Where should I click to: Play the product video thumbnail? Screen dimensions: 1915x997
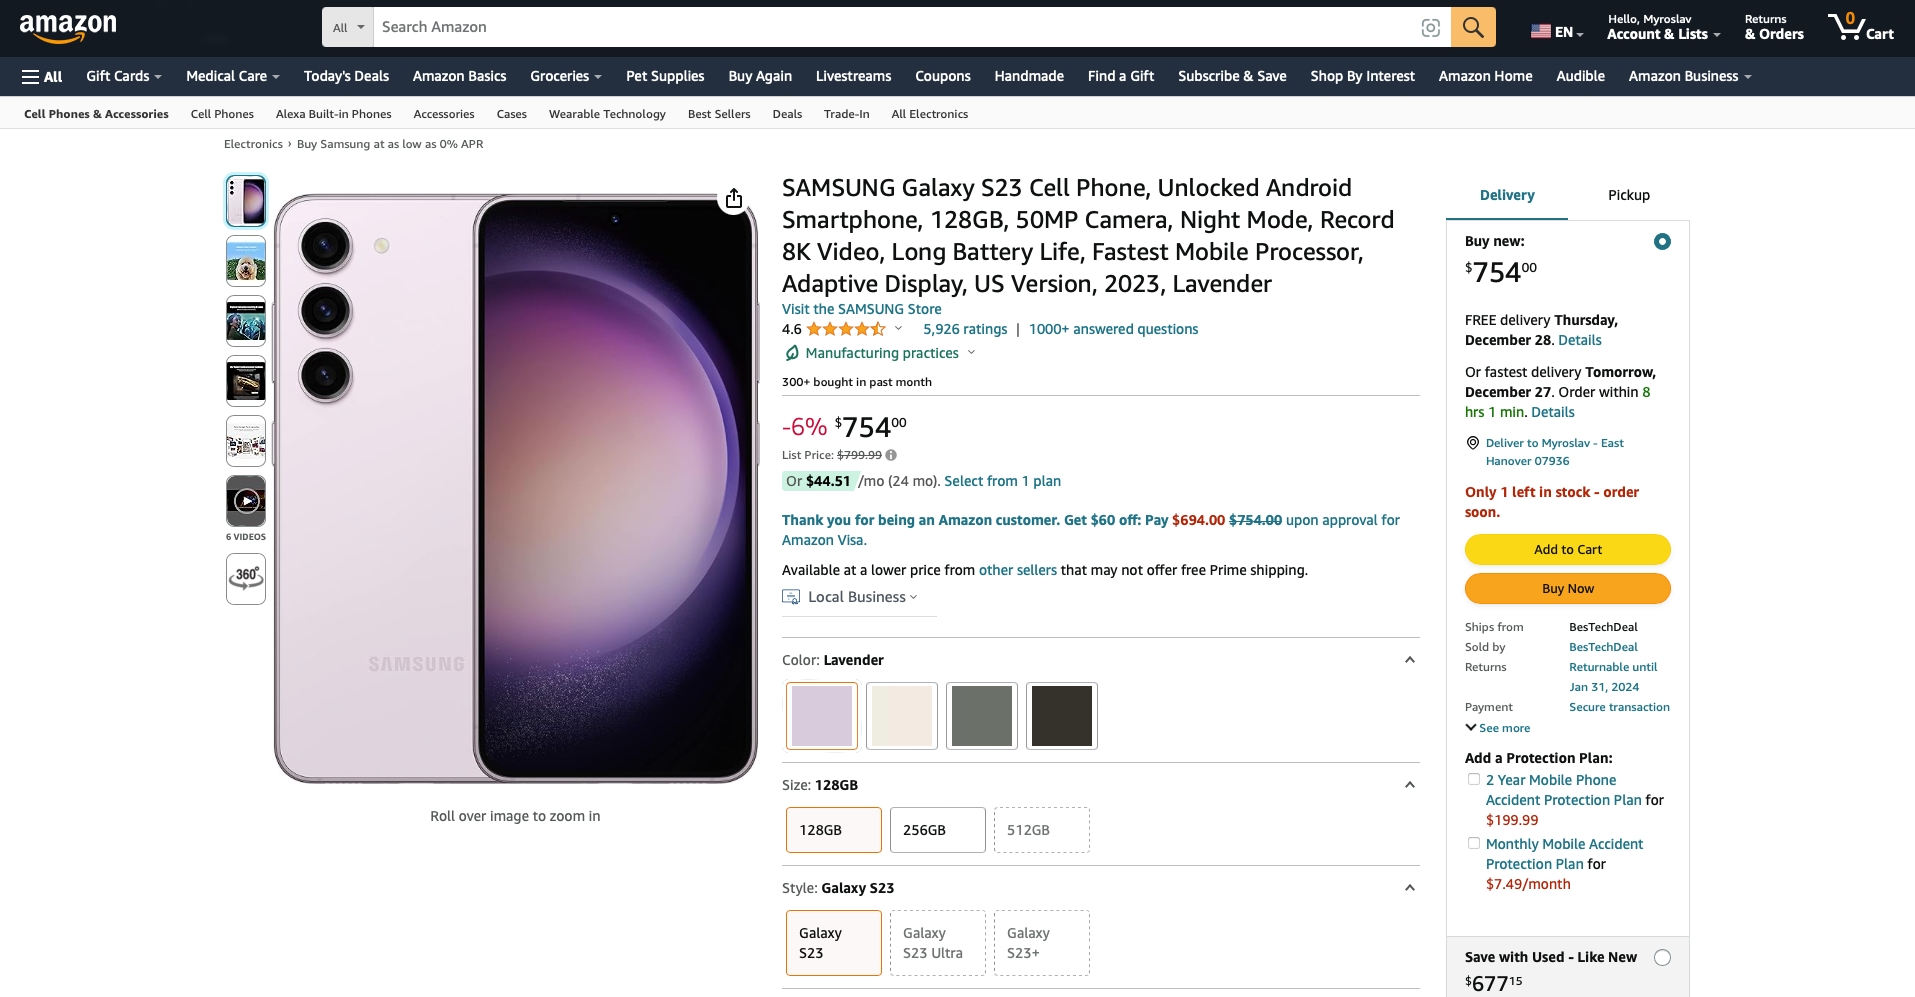coord(246,501)
